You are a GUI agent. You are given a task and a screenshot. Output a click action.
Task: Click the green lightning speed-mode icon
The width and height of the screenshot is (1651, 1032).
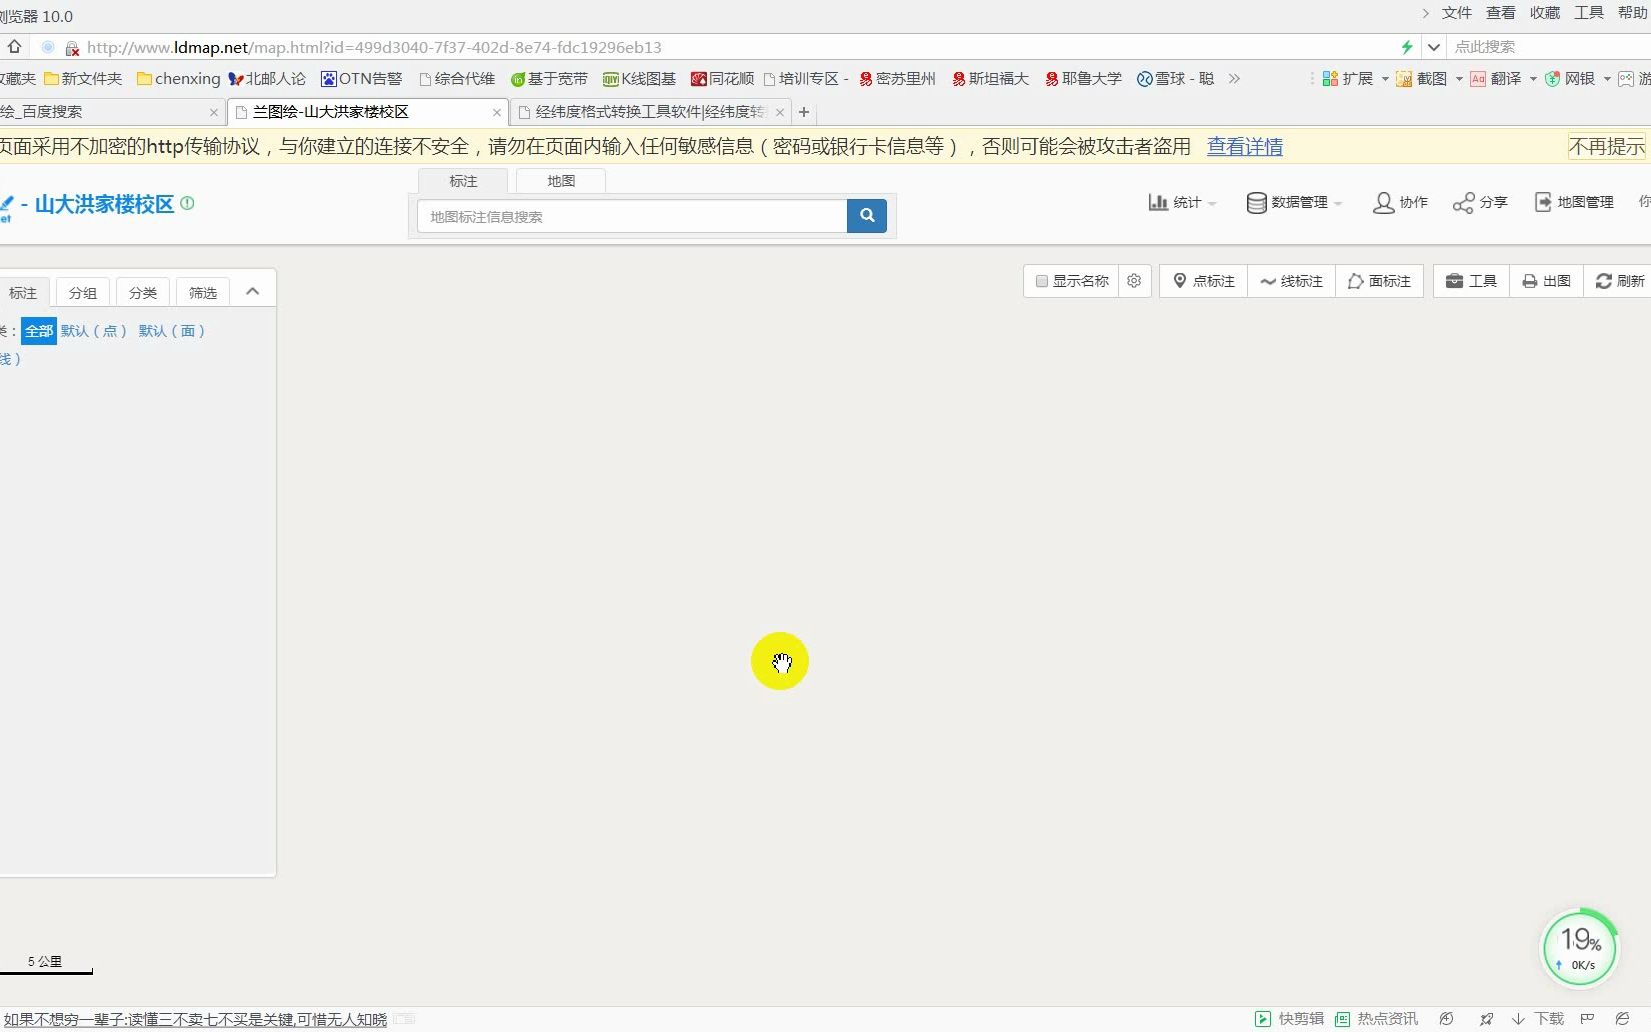tap(1407, 47)
